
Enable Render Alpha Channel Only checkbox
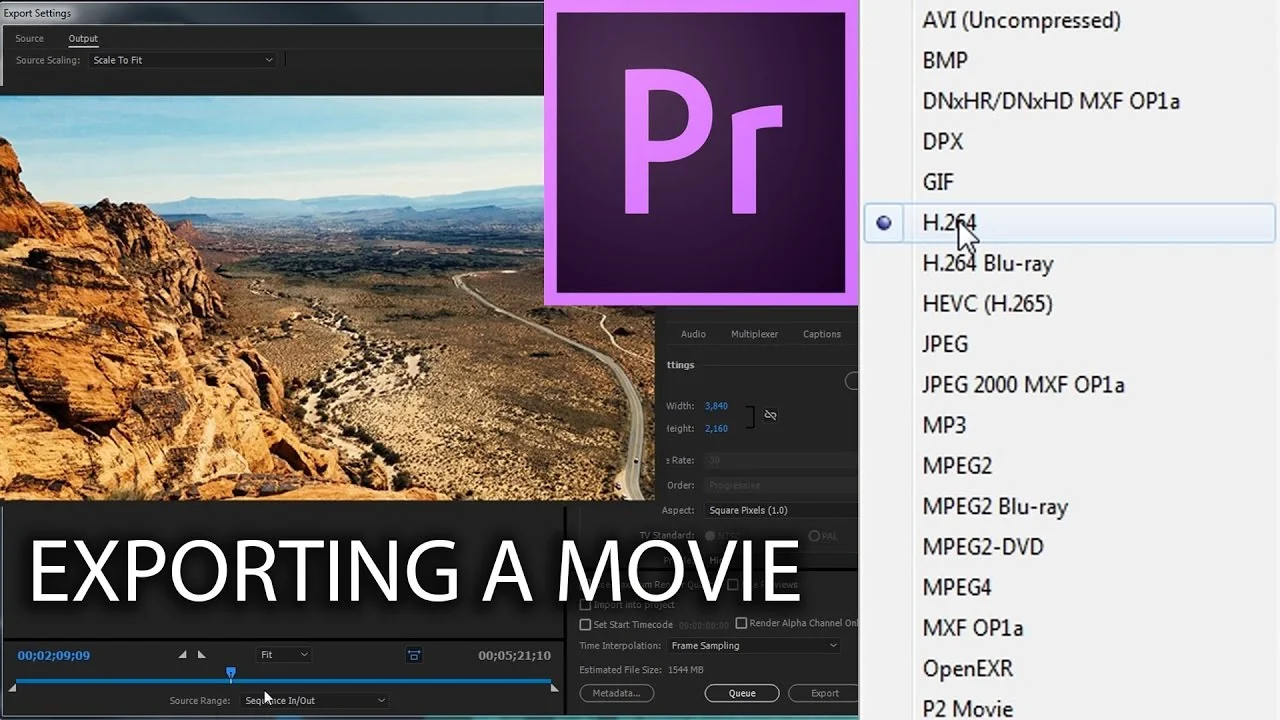(741, 623)
